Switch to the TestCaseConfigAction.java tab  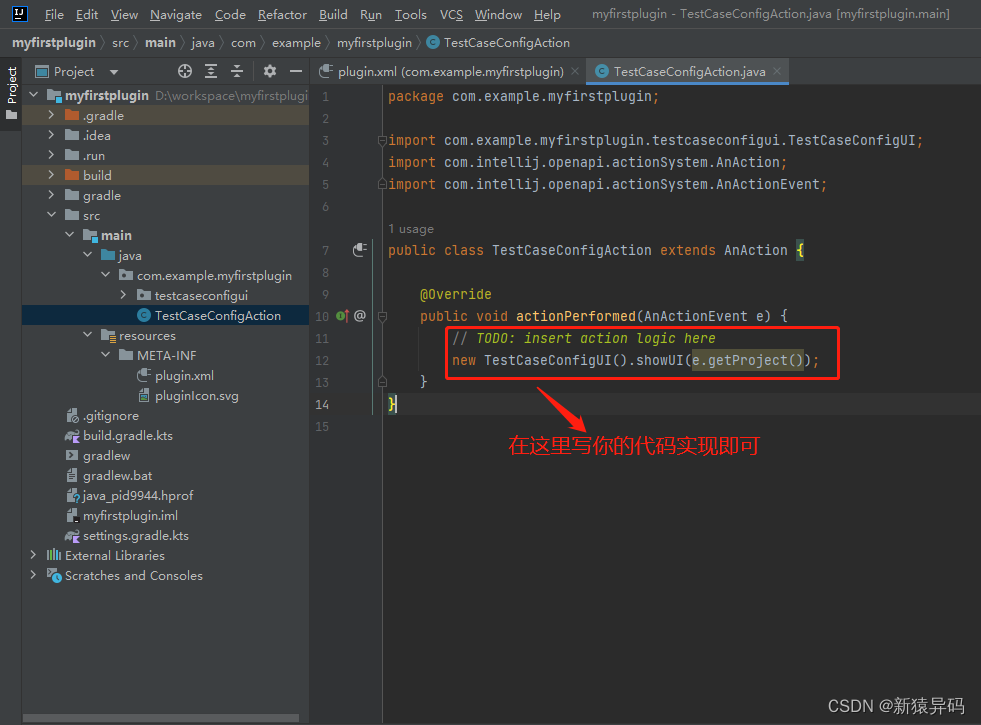coord(688,71)
